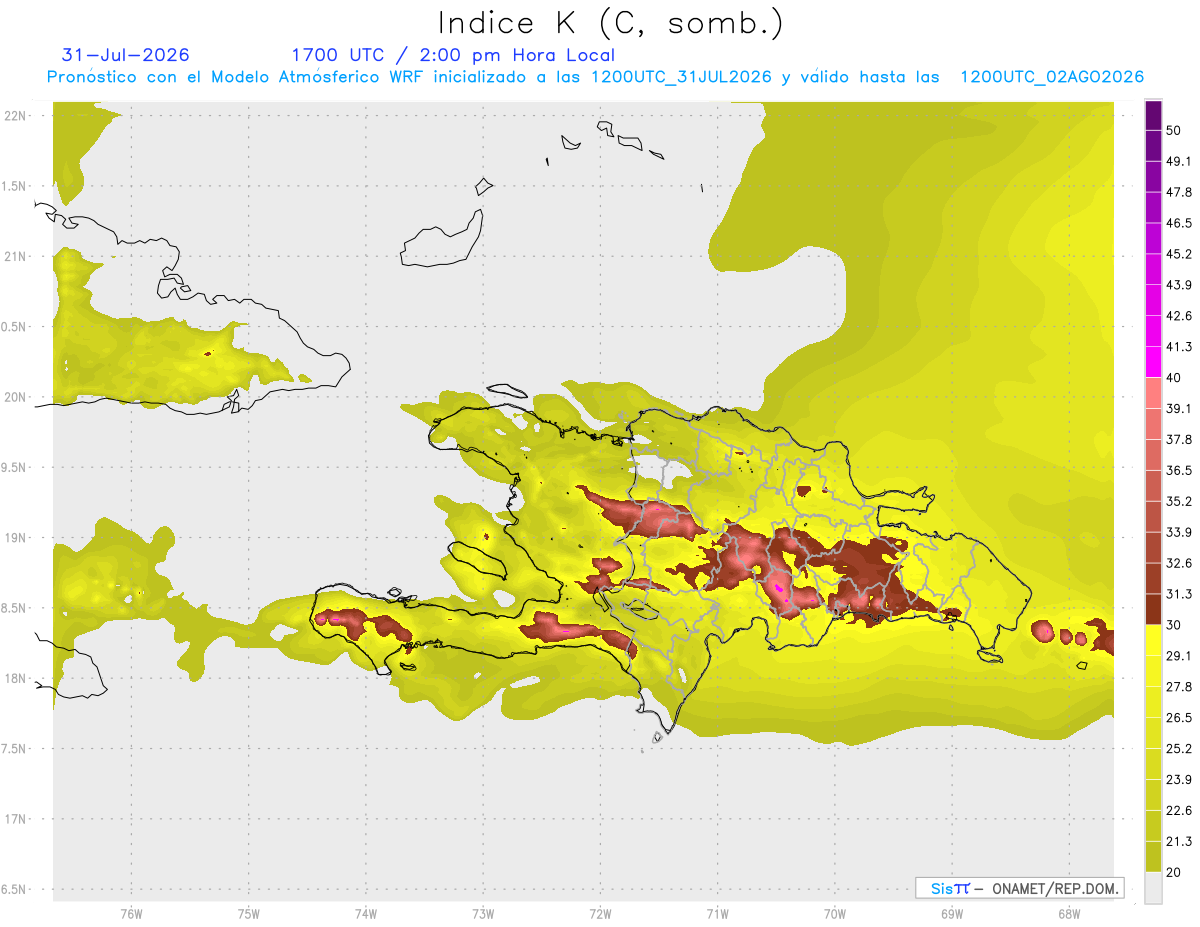Click the legend value 45.2
The image size is (1200, 927).
pos(1179,254)
